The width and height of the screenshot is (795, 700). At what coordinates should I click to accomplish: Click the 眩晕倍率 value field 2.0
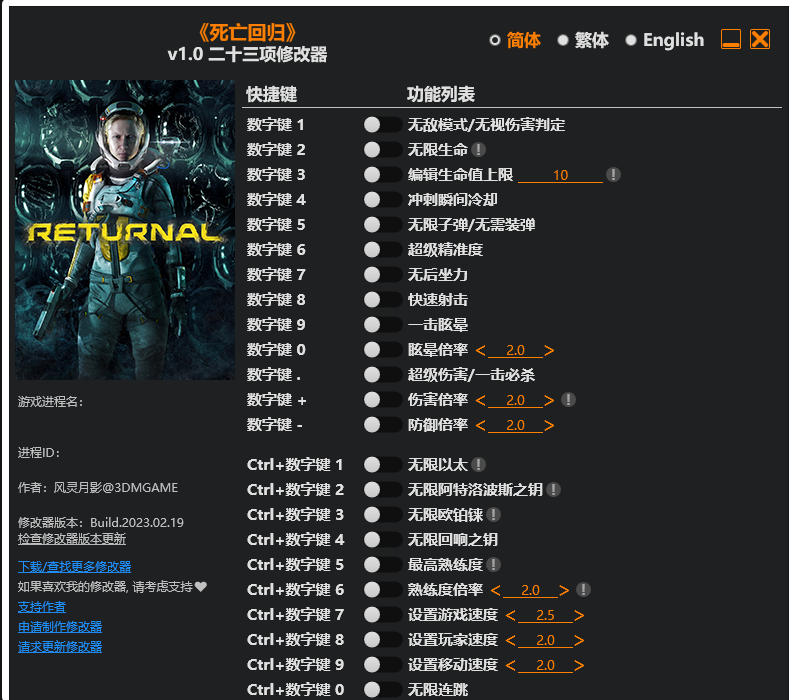pyautogui.click(x=515, y=350)
